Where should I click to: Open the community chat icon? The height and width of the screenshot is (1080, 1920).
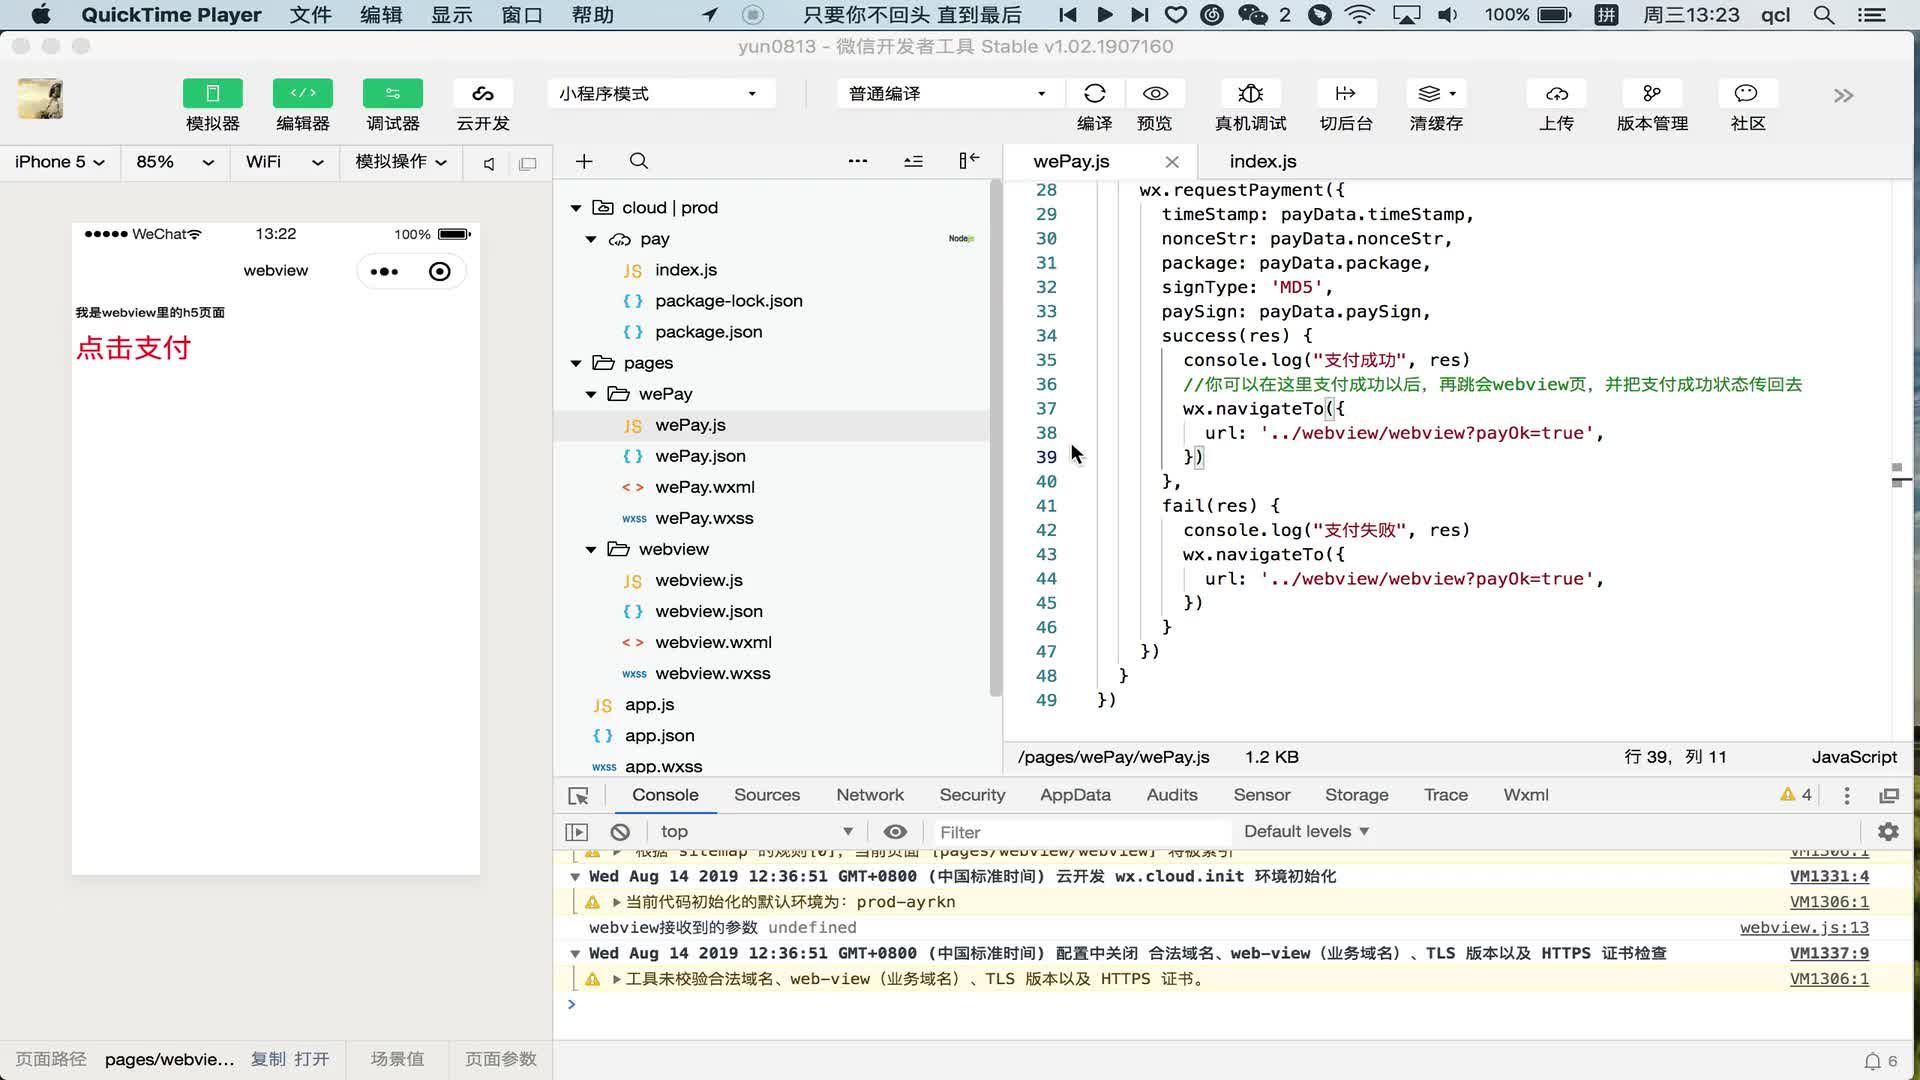1746,94
